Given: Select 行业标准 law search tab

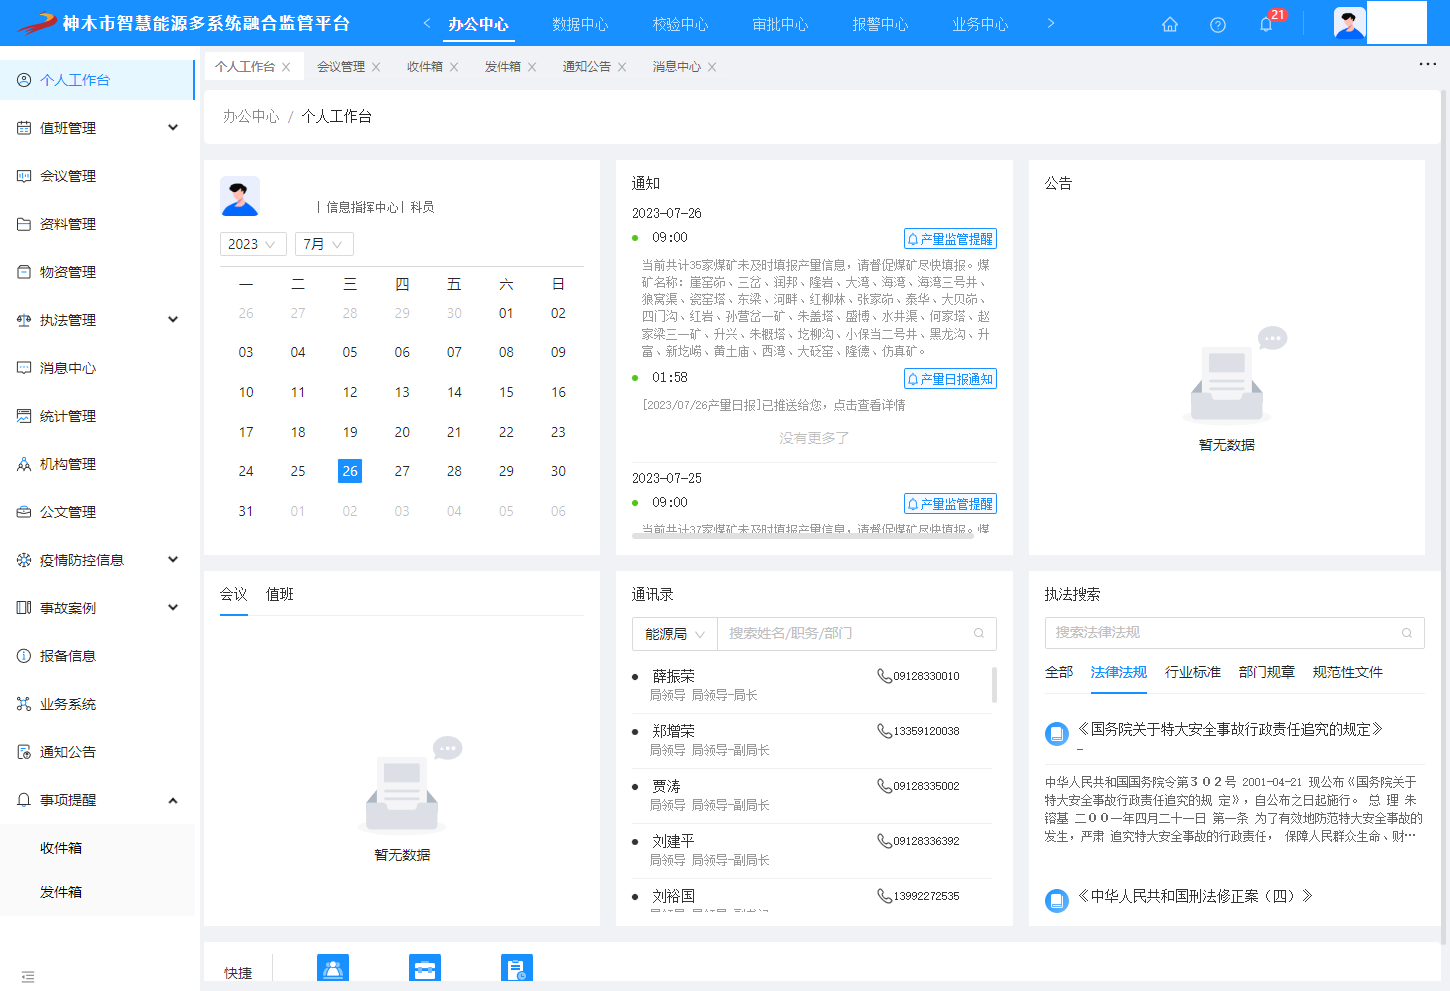Looking at the screenshot, I should pyautogui.click(x=1193, y=672).
